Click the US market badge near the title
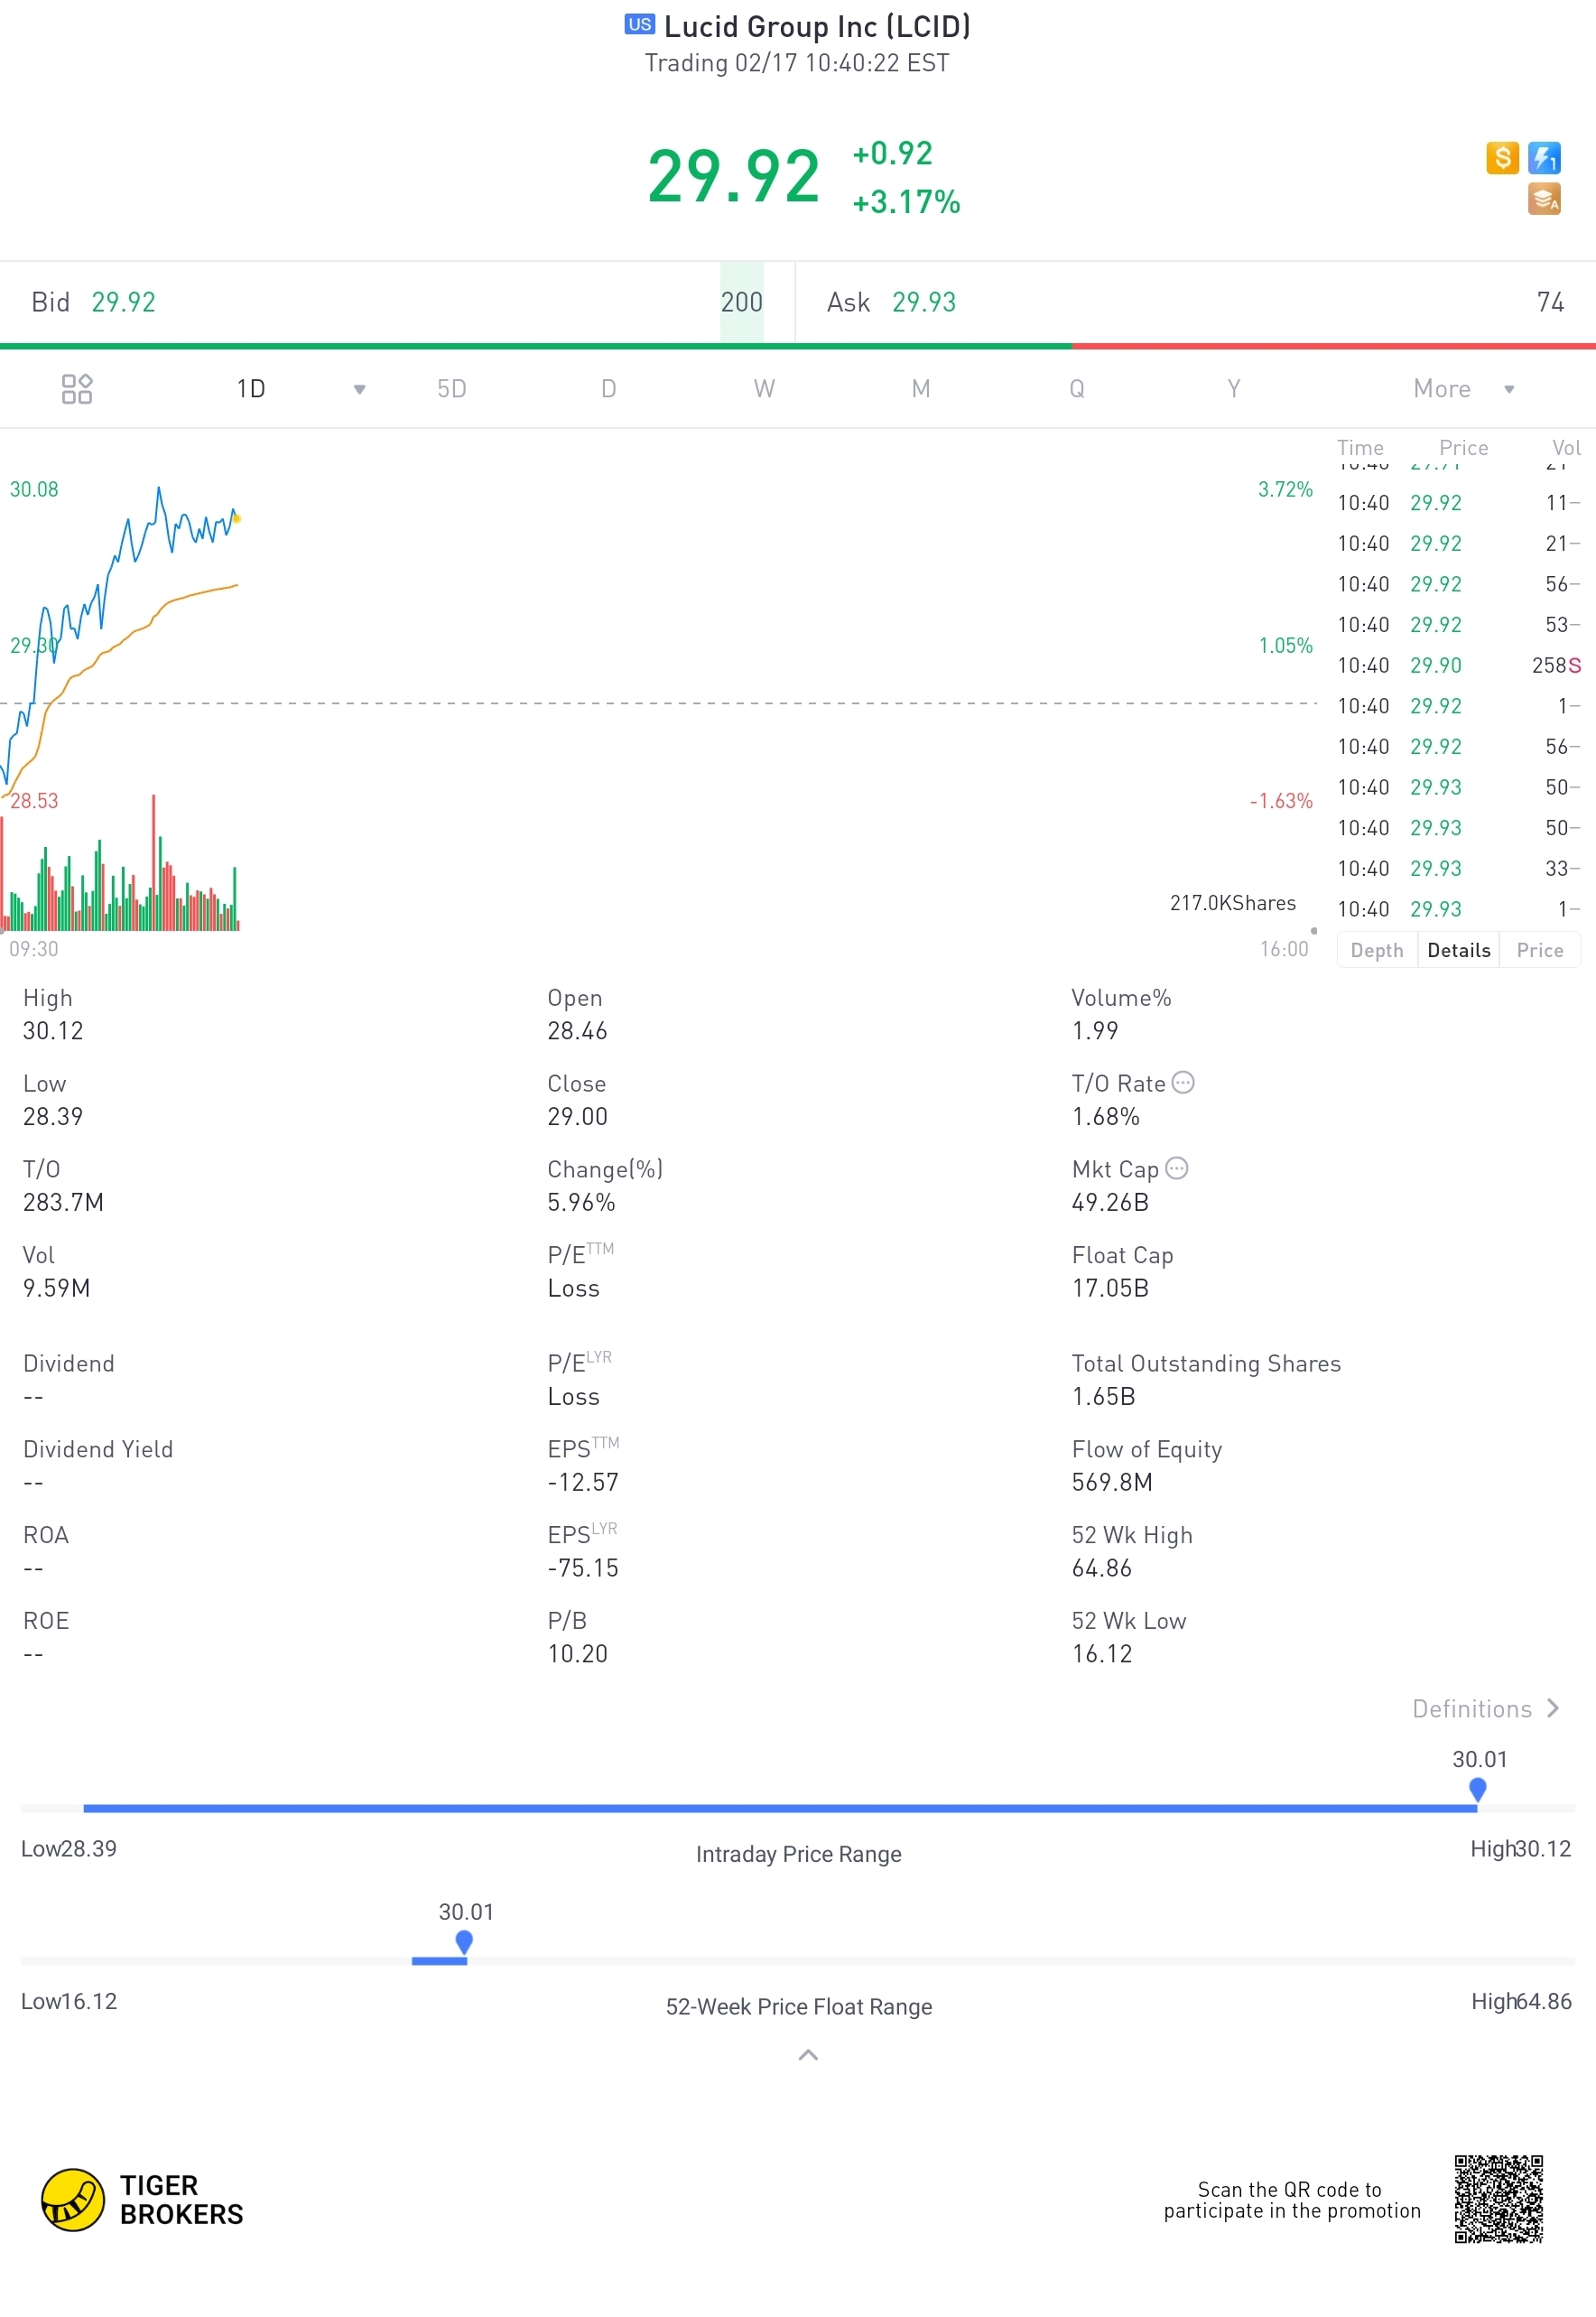Viewport: 1596px width, 2317px height. (639, 25)
